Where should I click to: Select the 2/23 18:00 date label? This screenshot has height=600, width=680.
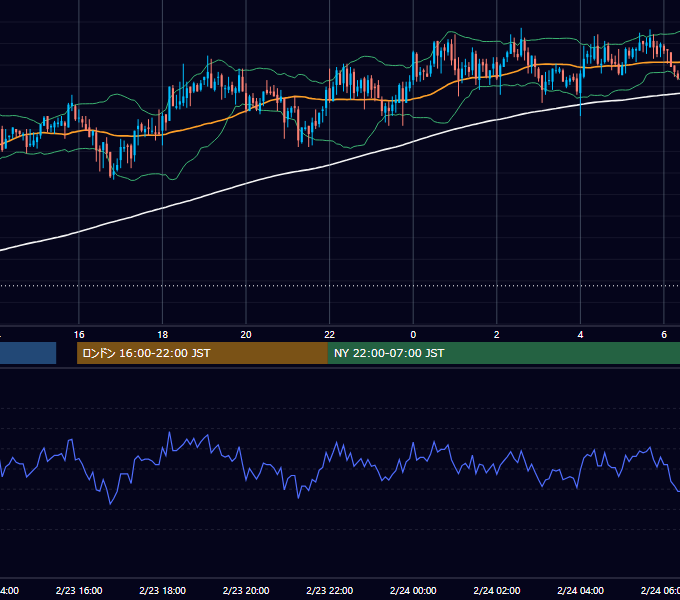[x=163, y=590]
